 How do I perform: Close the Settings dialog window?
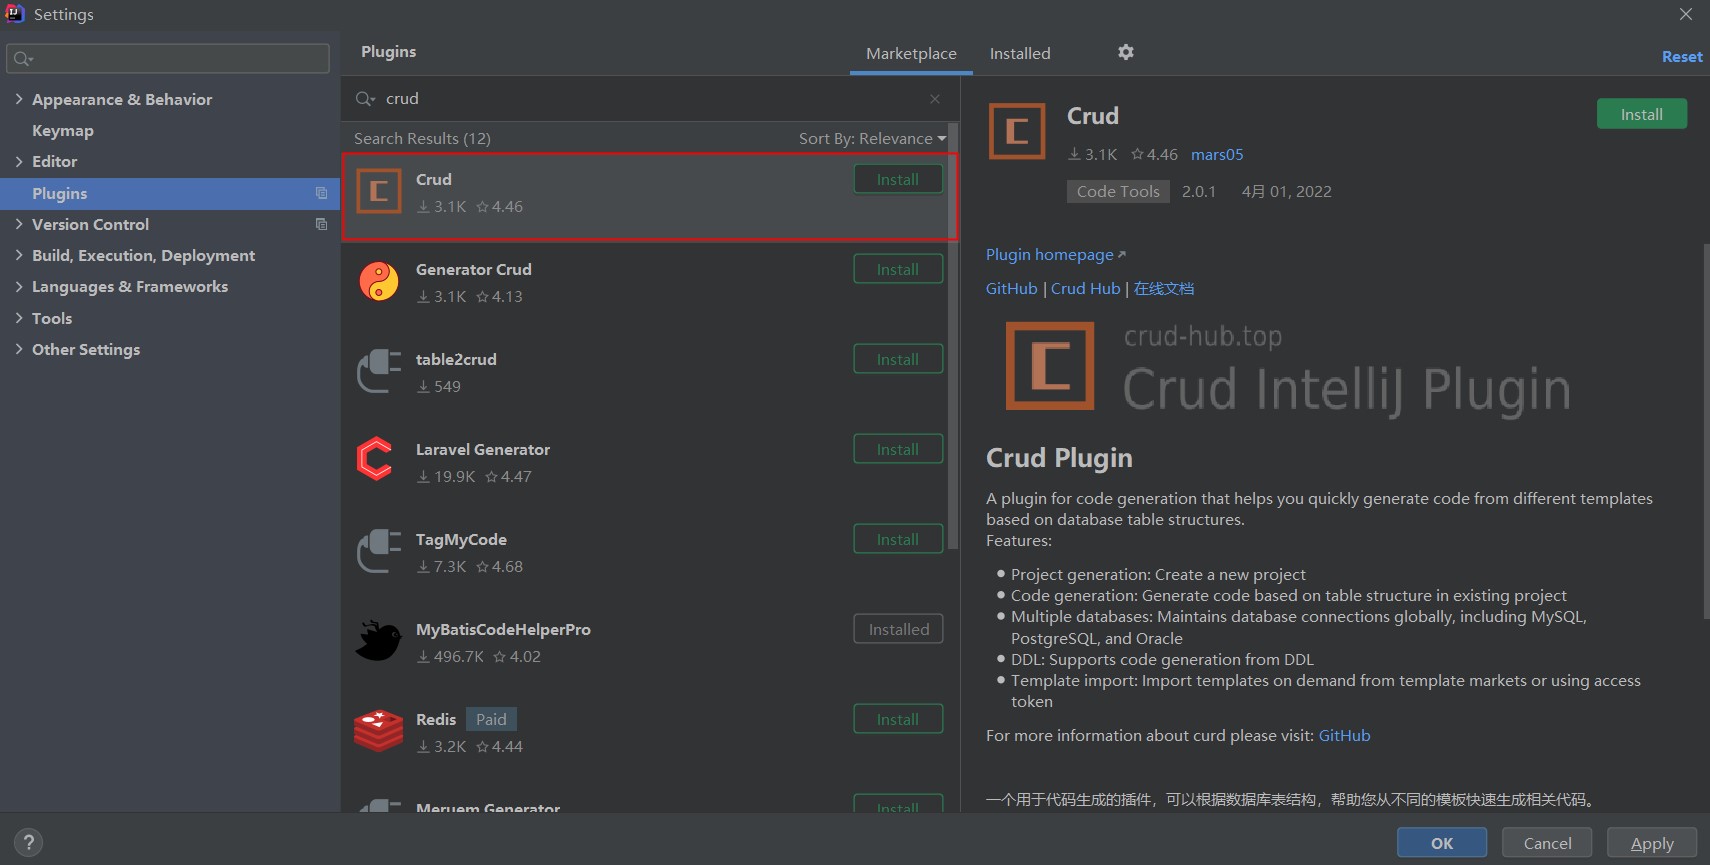[x=1686, y=14]
